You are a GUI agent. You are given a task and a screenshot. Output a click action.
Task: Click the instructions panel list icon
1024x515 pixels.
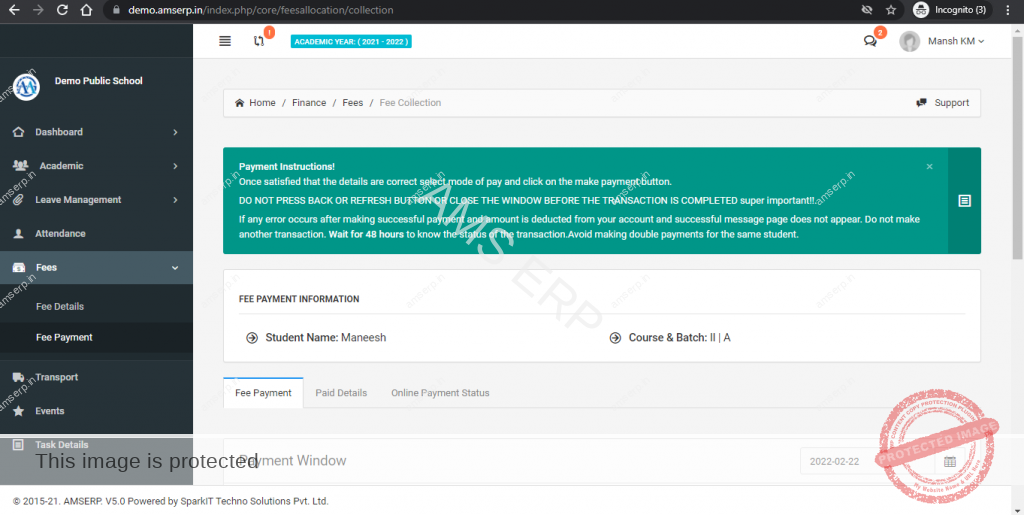(965, 201)
